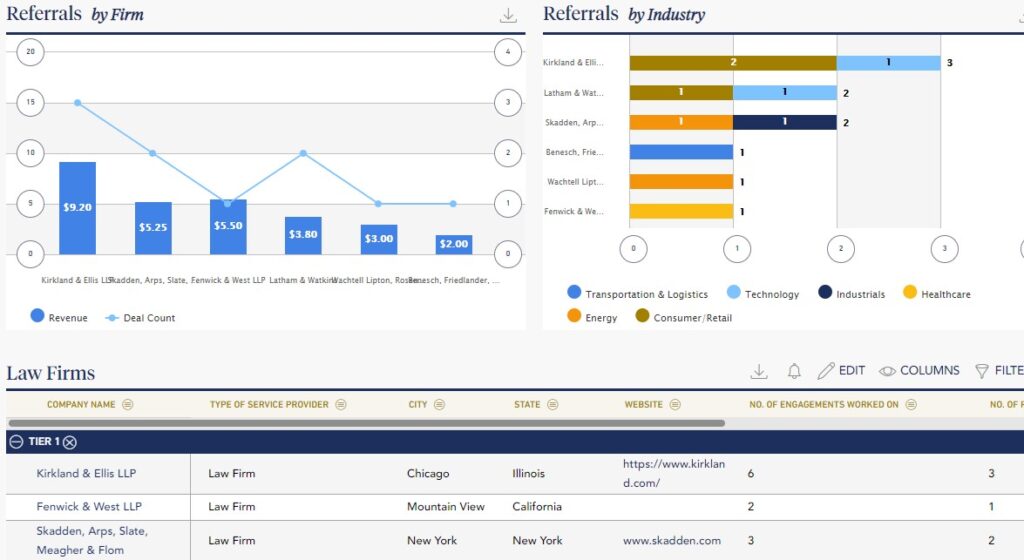Screen dimensions: 1024x560
Task: Open the Company Name column menu
Action: tap(127, 405)
